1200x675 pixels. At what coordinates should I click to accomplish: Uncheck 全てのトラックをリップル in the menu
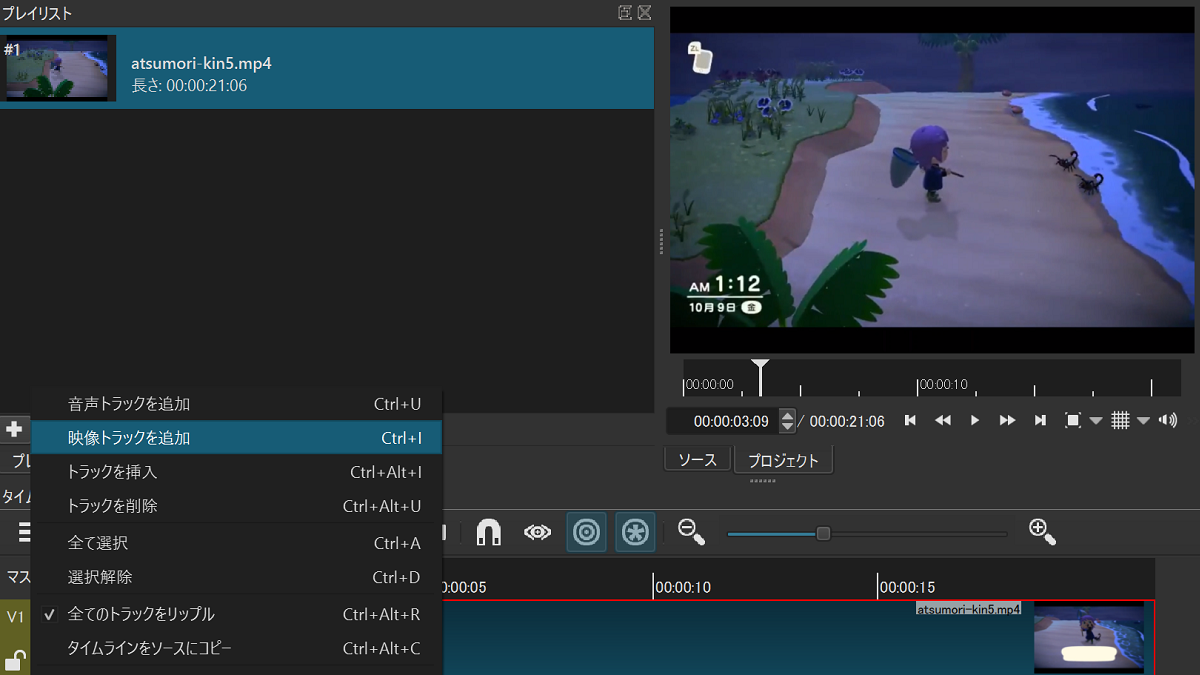pos(141,614)
